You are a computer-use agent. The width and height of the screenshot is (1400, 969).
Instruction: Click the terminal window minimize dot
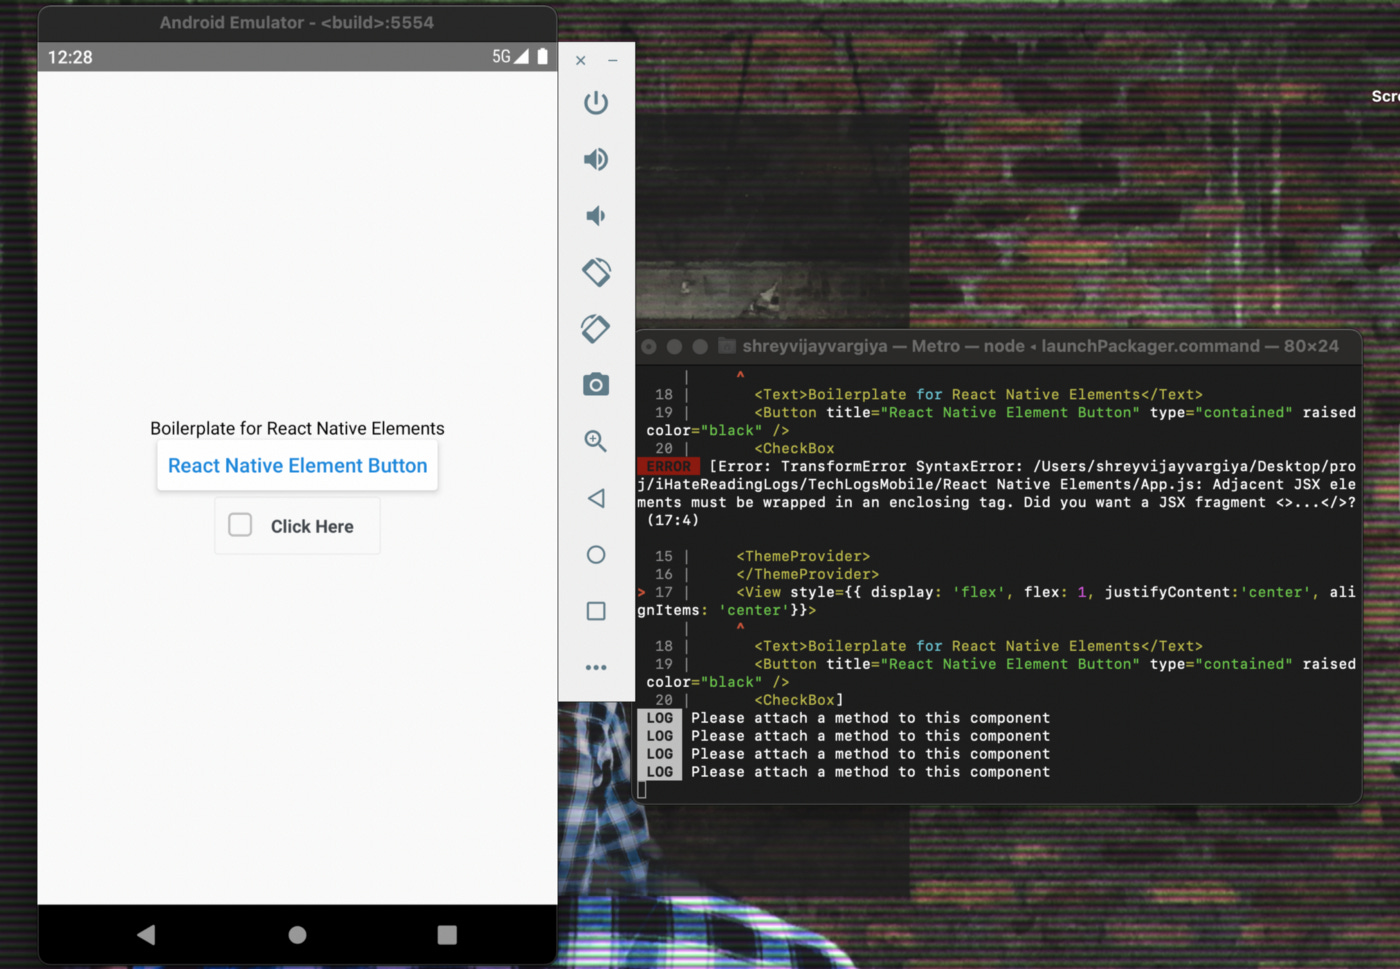coord(675,347)
